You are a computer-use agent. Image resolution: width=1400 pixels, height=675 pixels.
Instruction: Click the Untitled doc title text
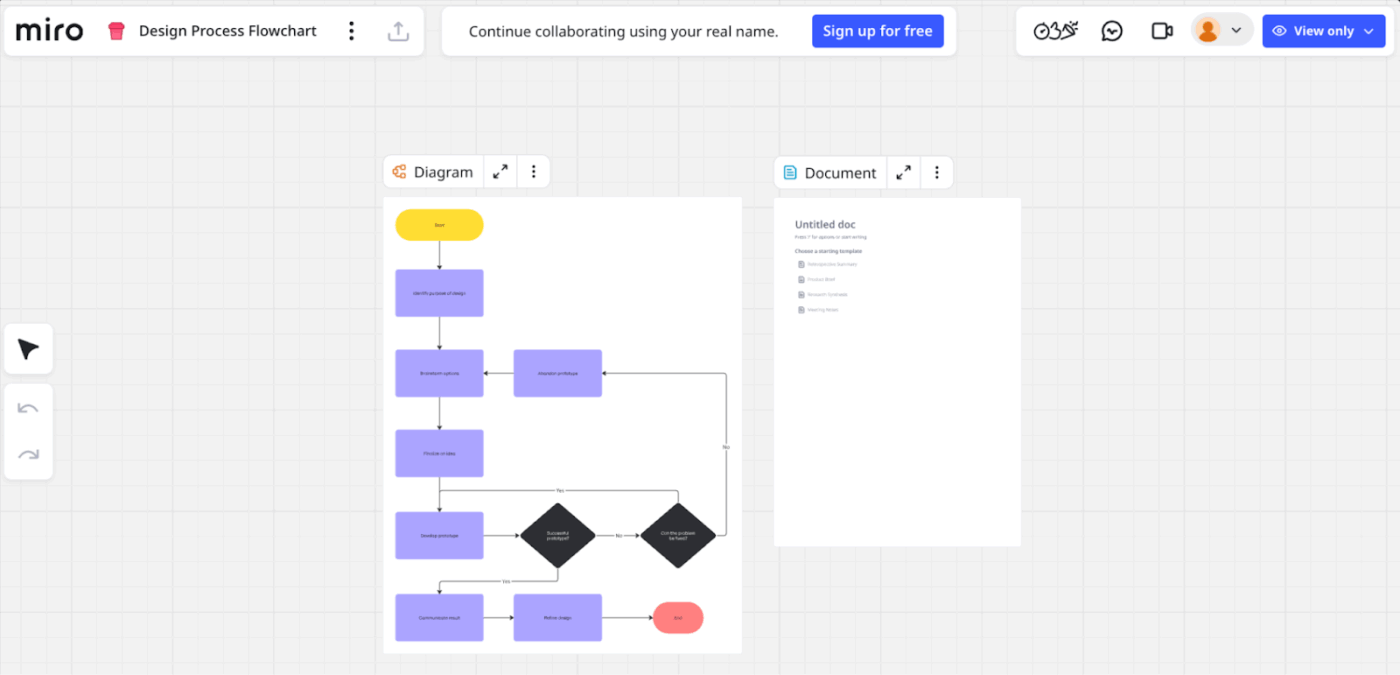(x=826, y=224)
